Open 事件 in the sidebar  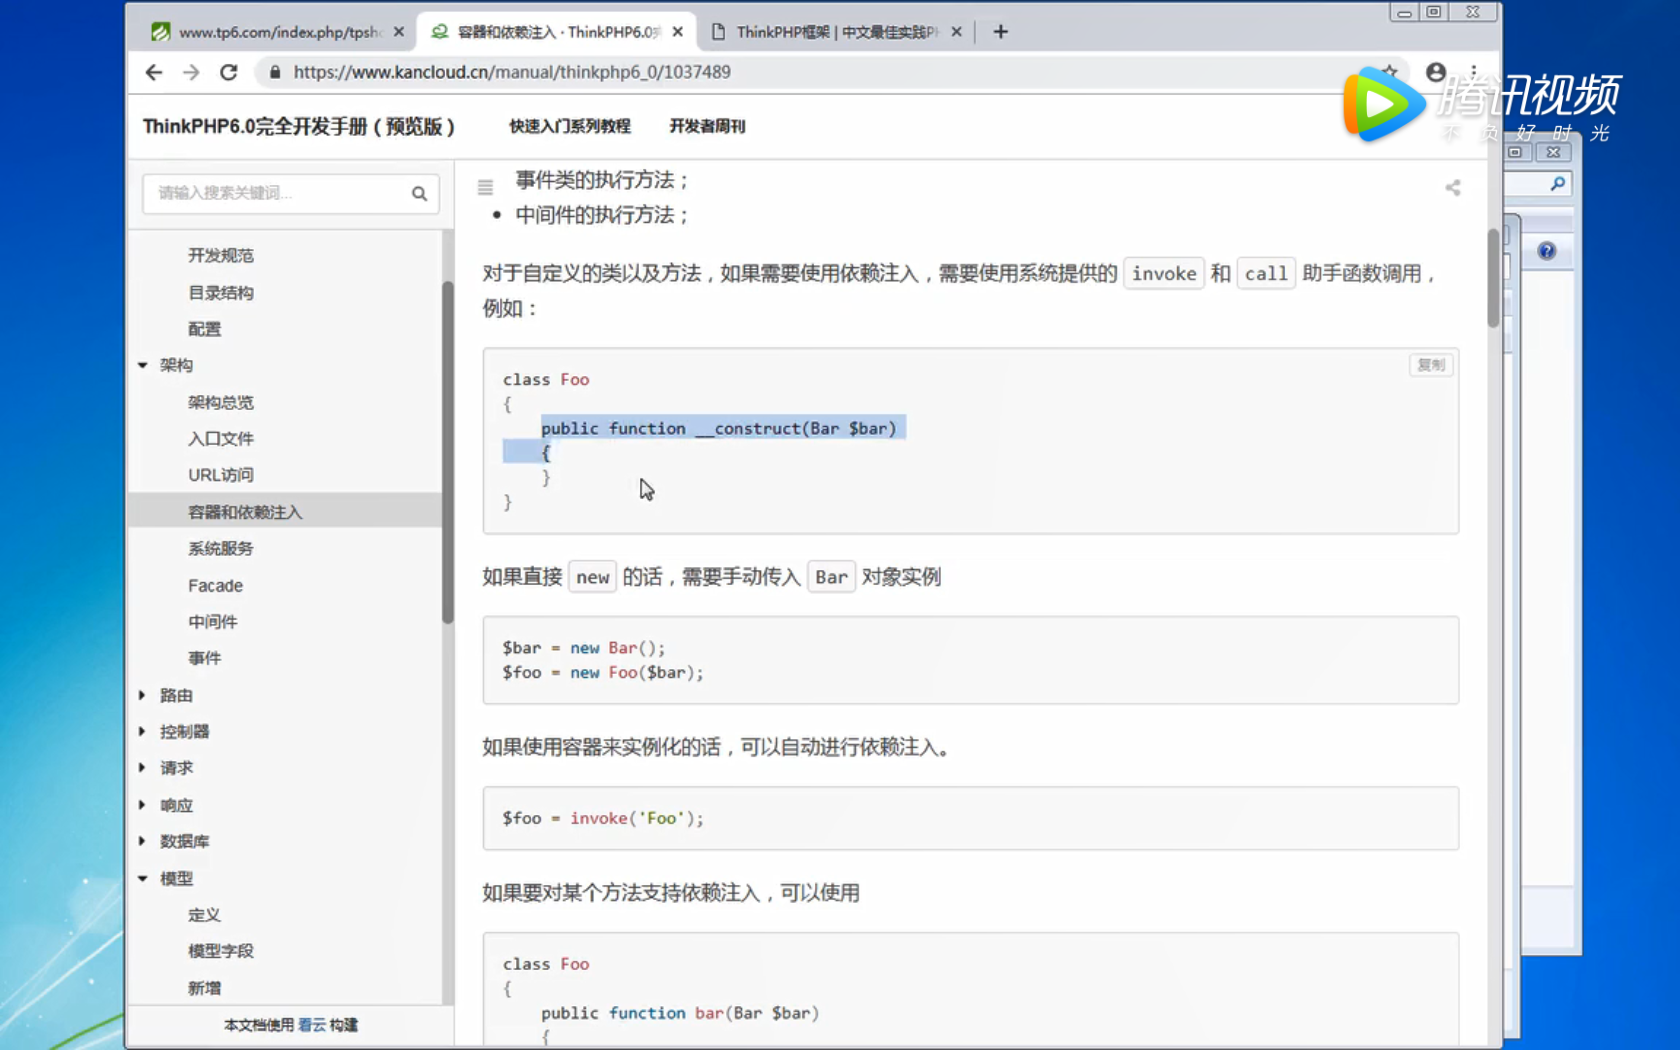tap(204, 658)
